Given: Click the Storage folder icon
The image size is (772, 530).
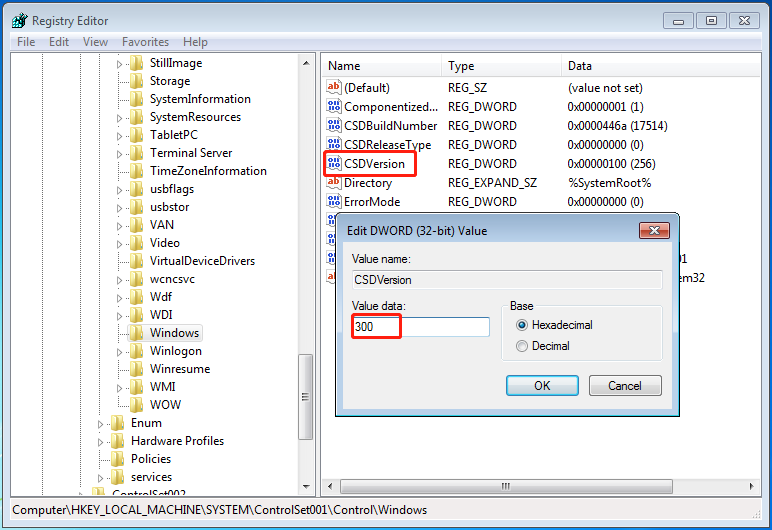Looking at the screenshot, I should click(136, 81).
